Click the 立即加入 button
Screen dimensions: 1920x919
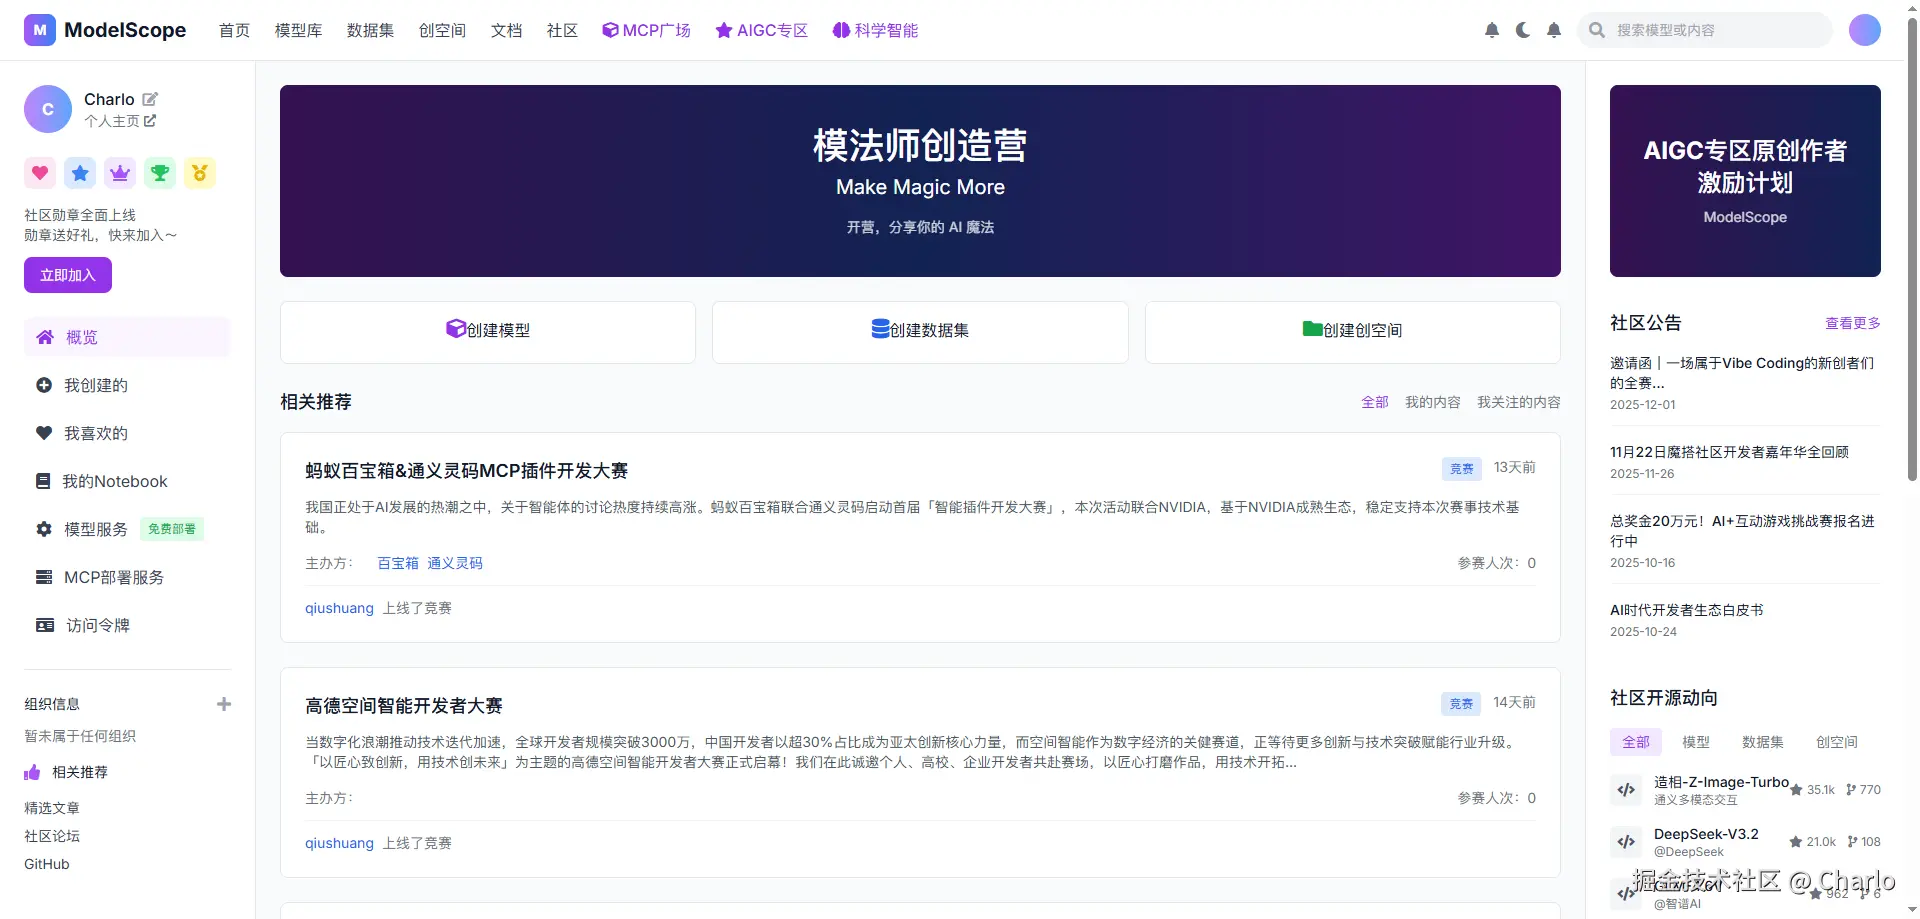[68, 275]
